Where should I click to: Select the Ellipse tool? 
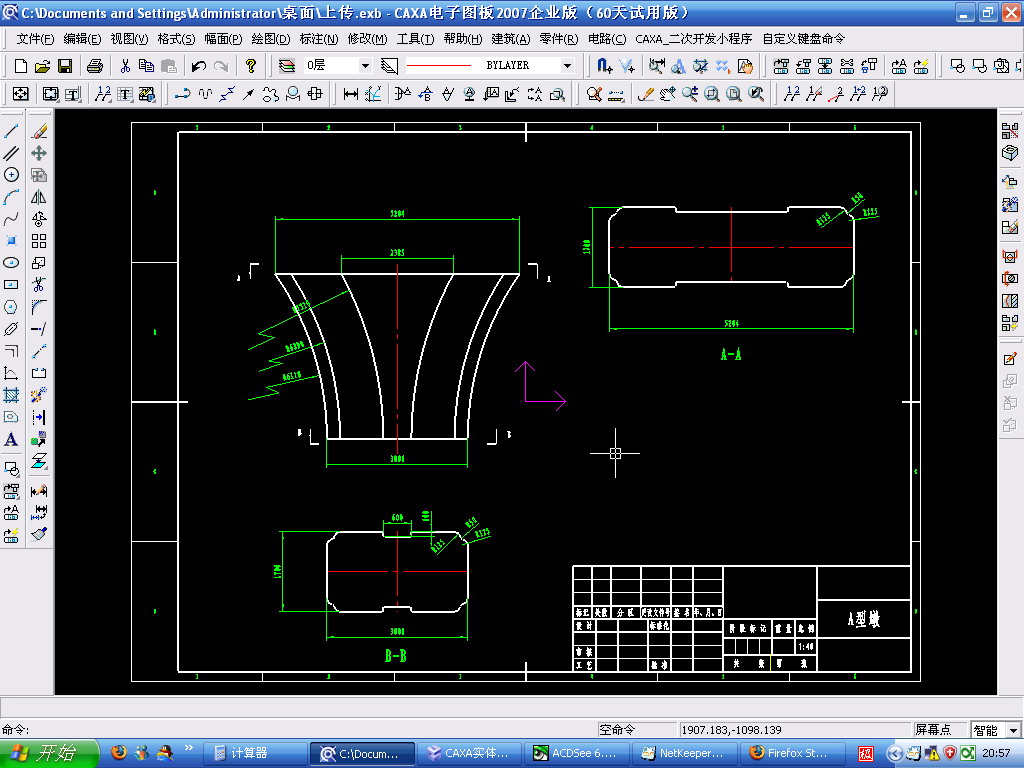[11, 263]
